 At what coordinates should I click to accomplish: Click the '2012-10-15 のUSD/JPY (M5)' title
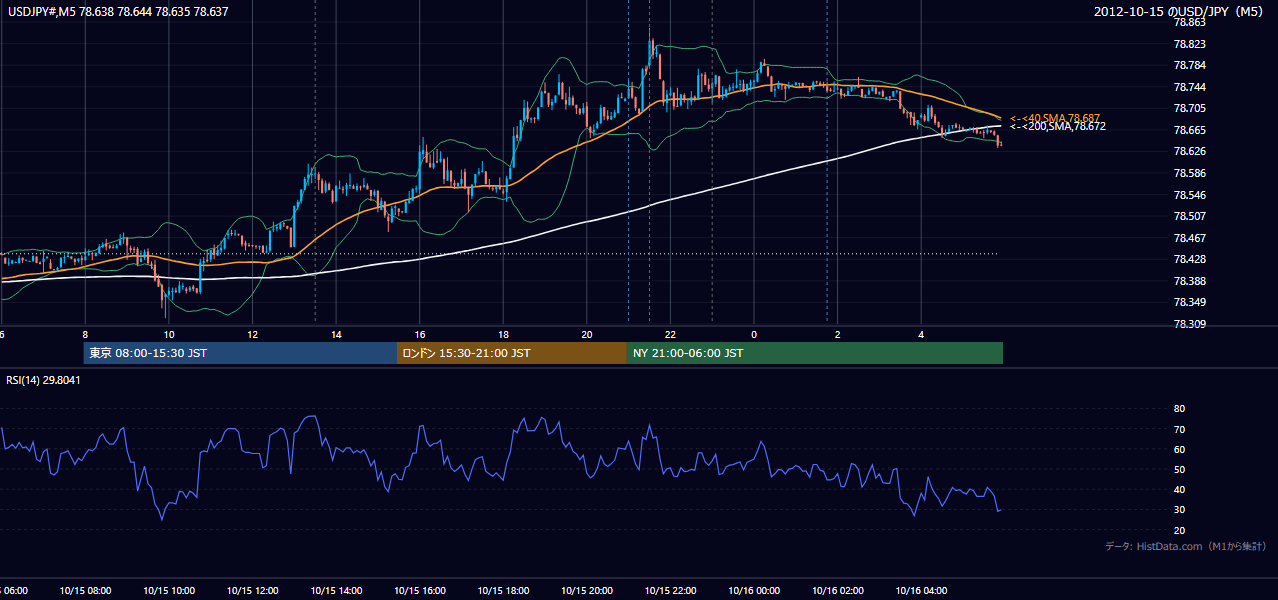click(1180, 12)
